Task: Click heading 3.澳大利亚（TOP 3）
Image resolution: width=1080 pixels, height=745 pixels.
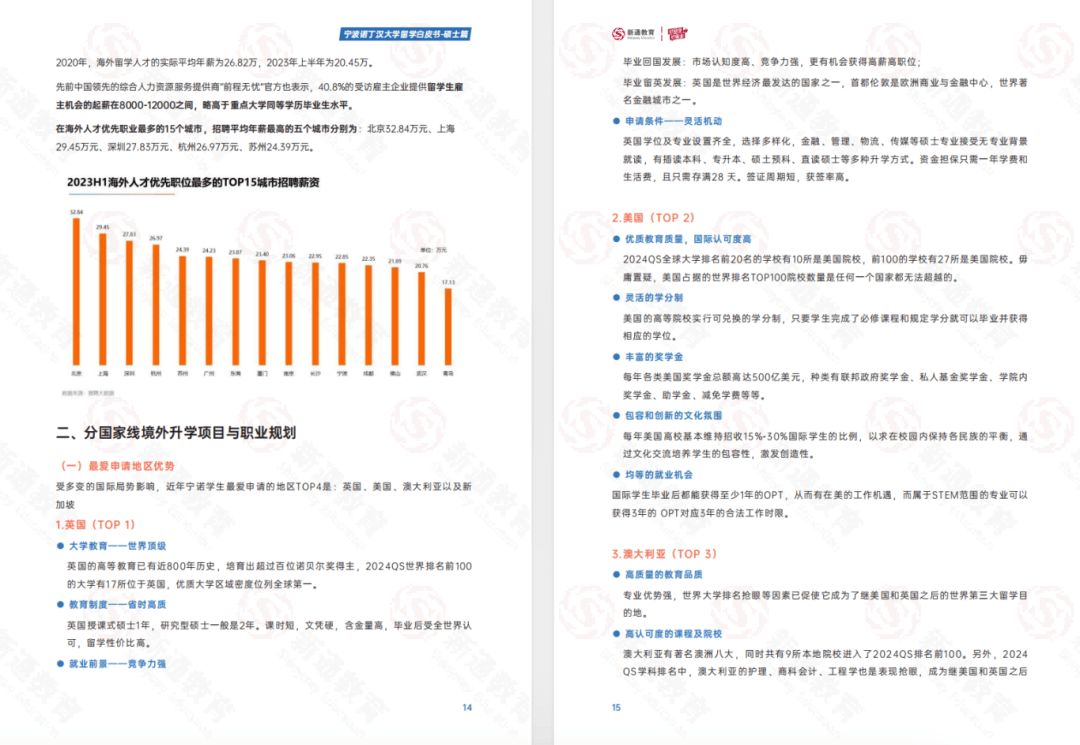Action: pos(664,554)
